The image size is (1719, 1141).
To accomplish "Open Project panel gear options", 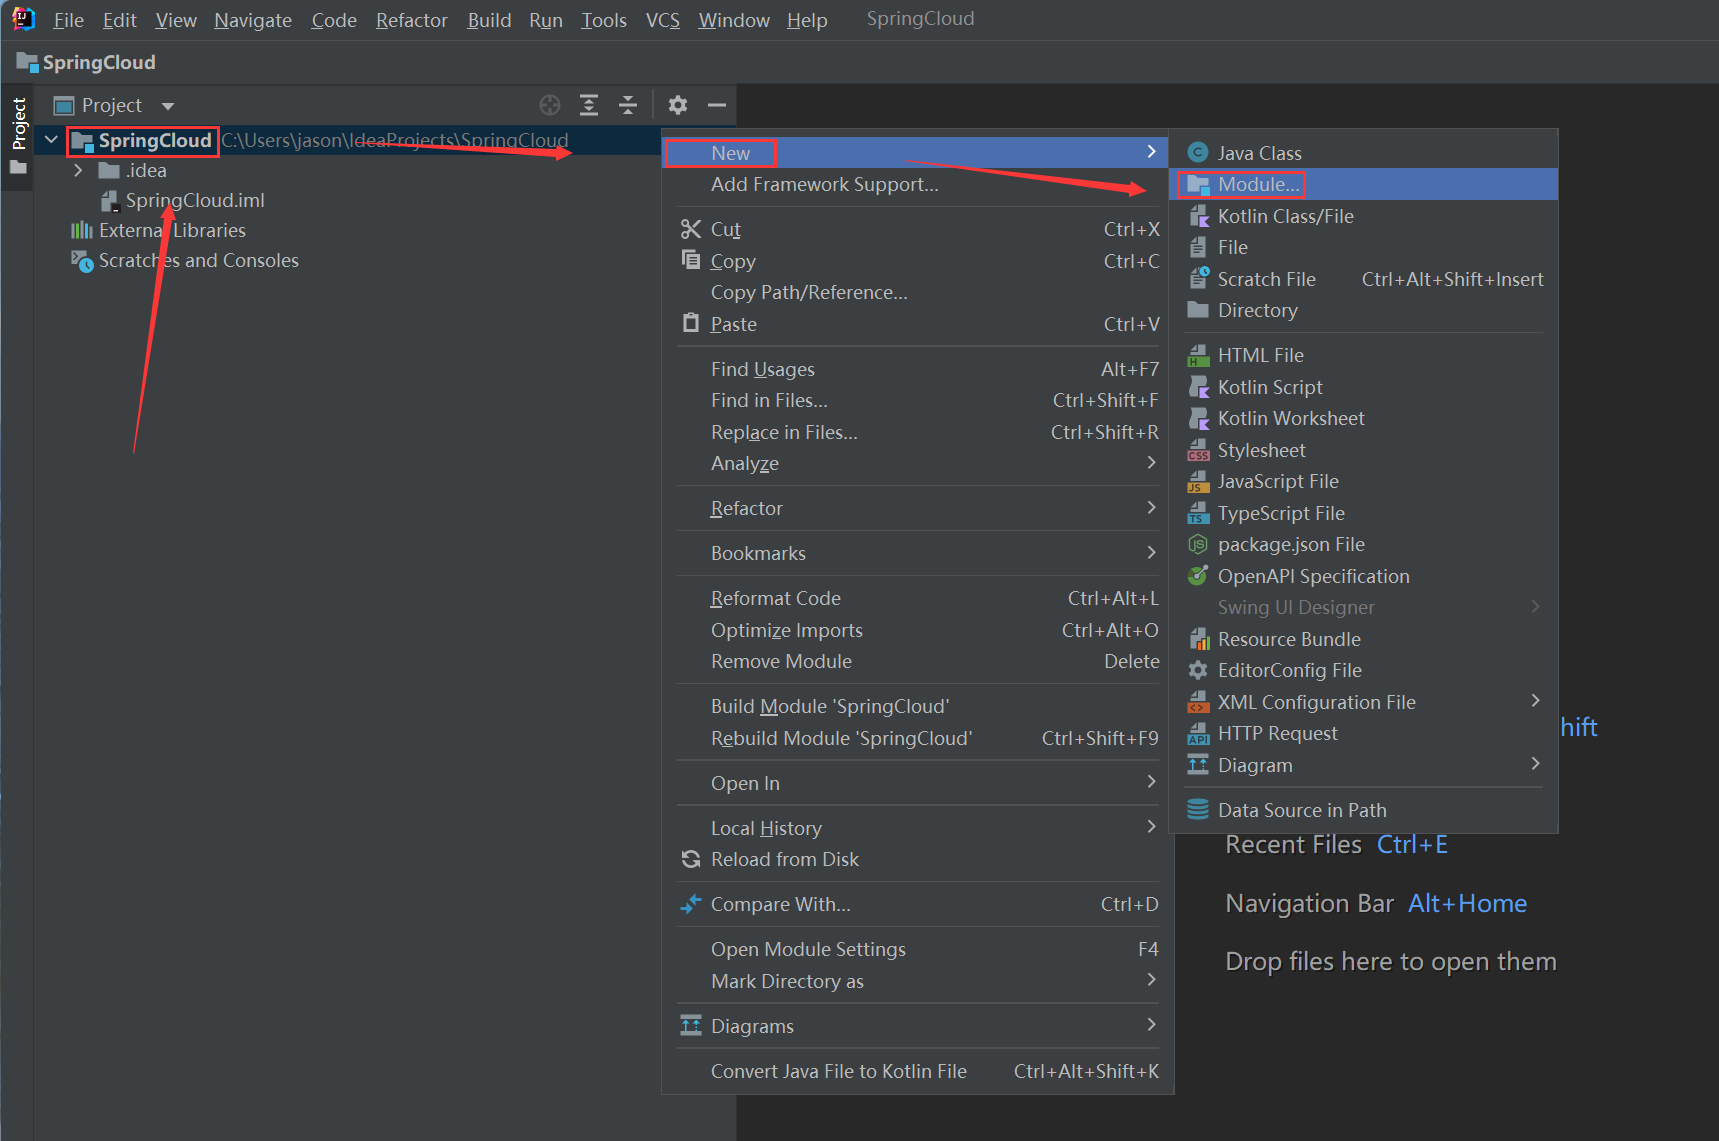I will (x=678, y=105).
